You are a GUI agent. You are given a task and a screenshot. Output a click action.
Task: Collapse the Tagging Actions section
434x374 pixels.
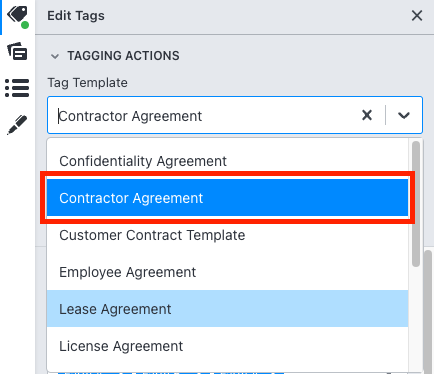click(x=55, y=56)
